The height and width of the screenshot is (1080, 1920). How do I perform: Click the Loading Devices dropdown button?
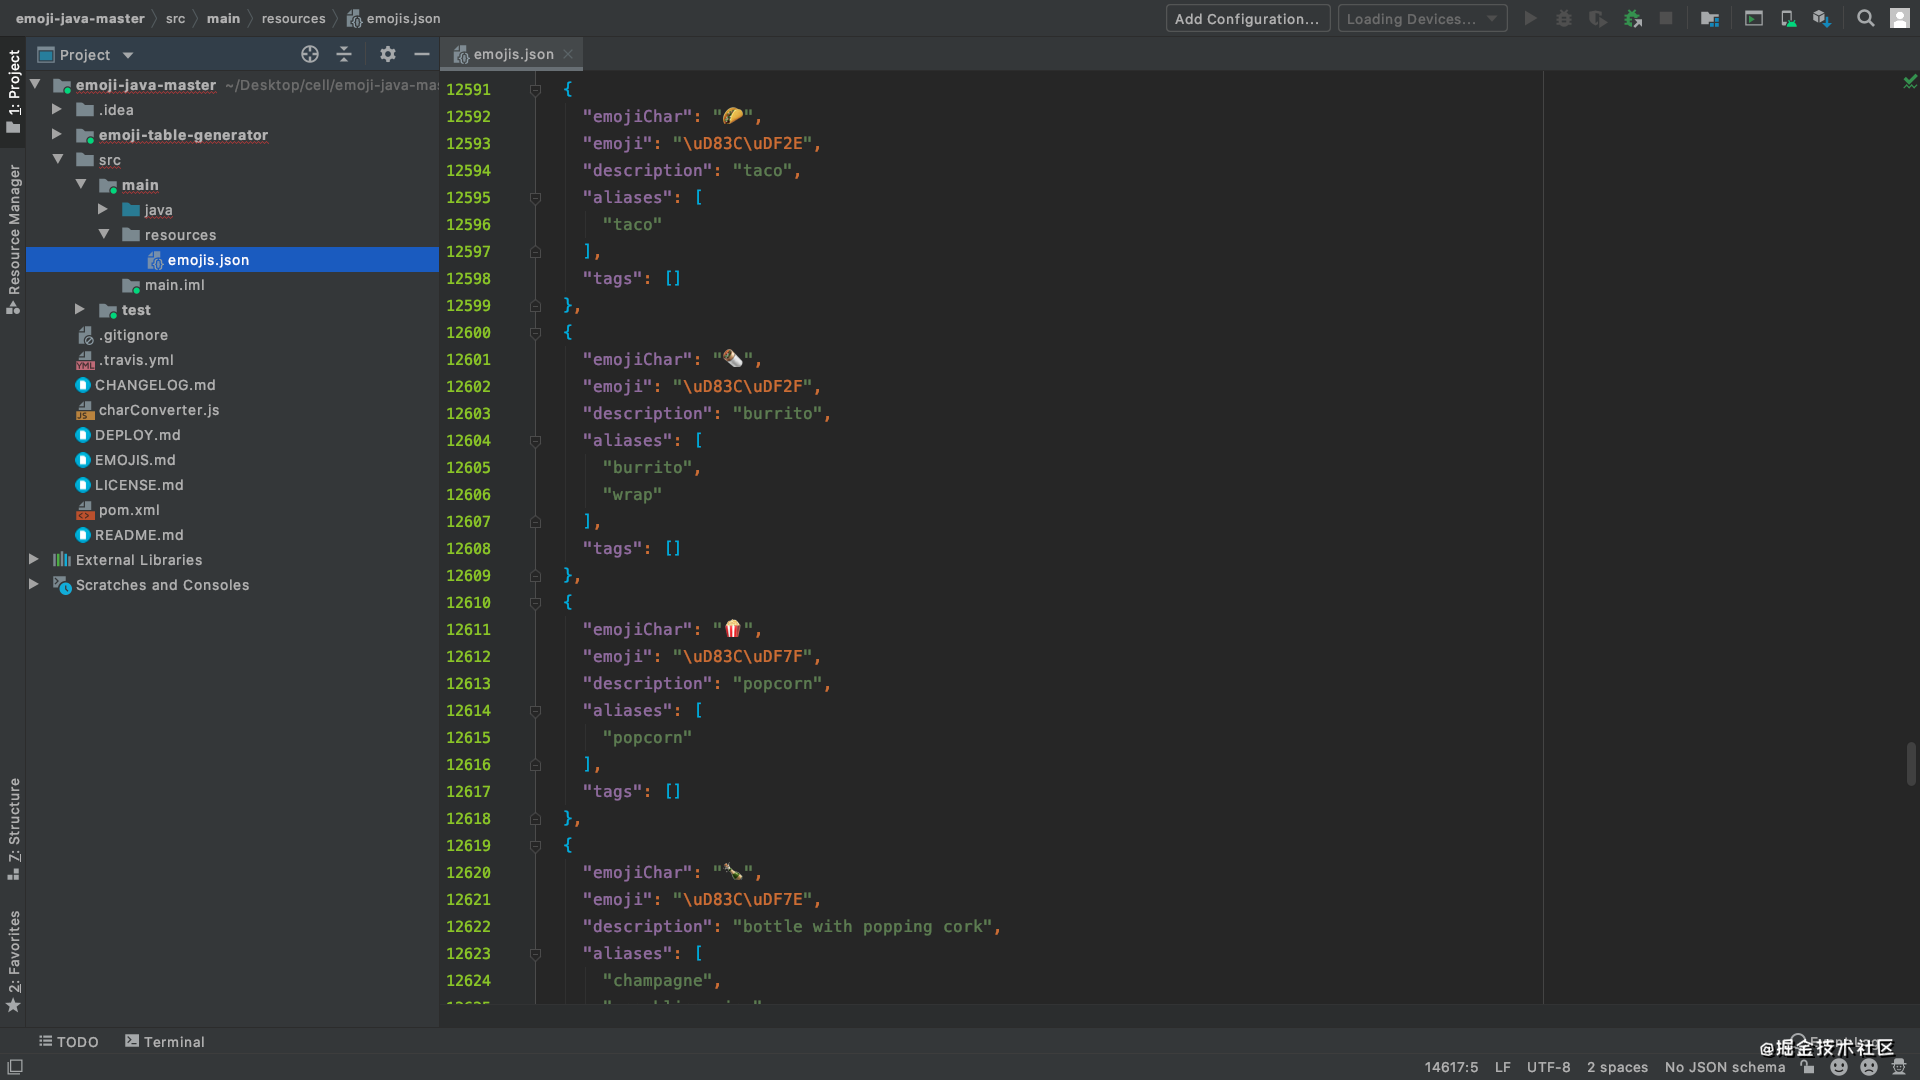click(1422, 17)
